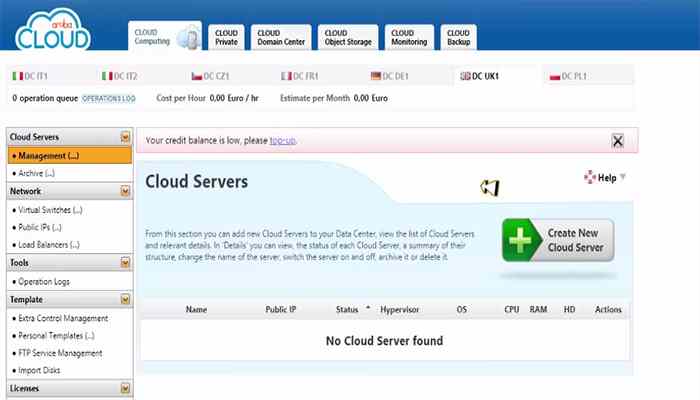This screenshot has height=400, width=700.
Task: Open Archive in the sidebar
Action: pos(36,173)
